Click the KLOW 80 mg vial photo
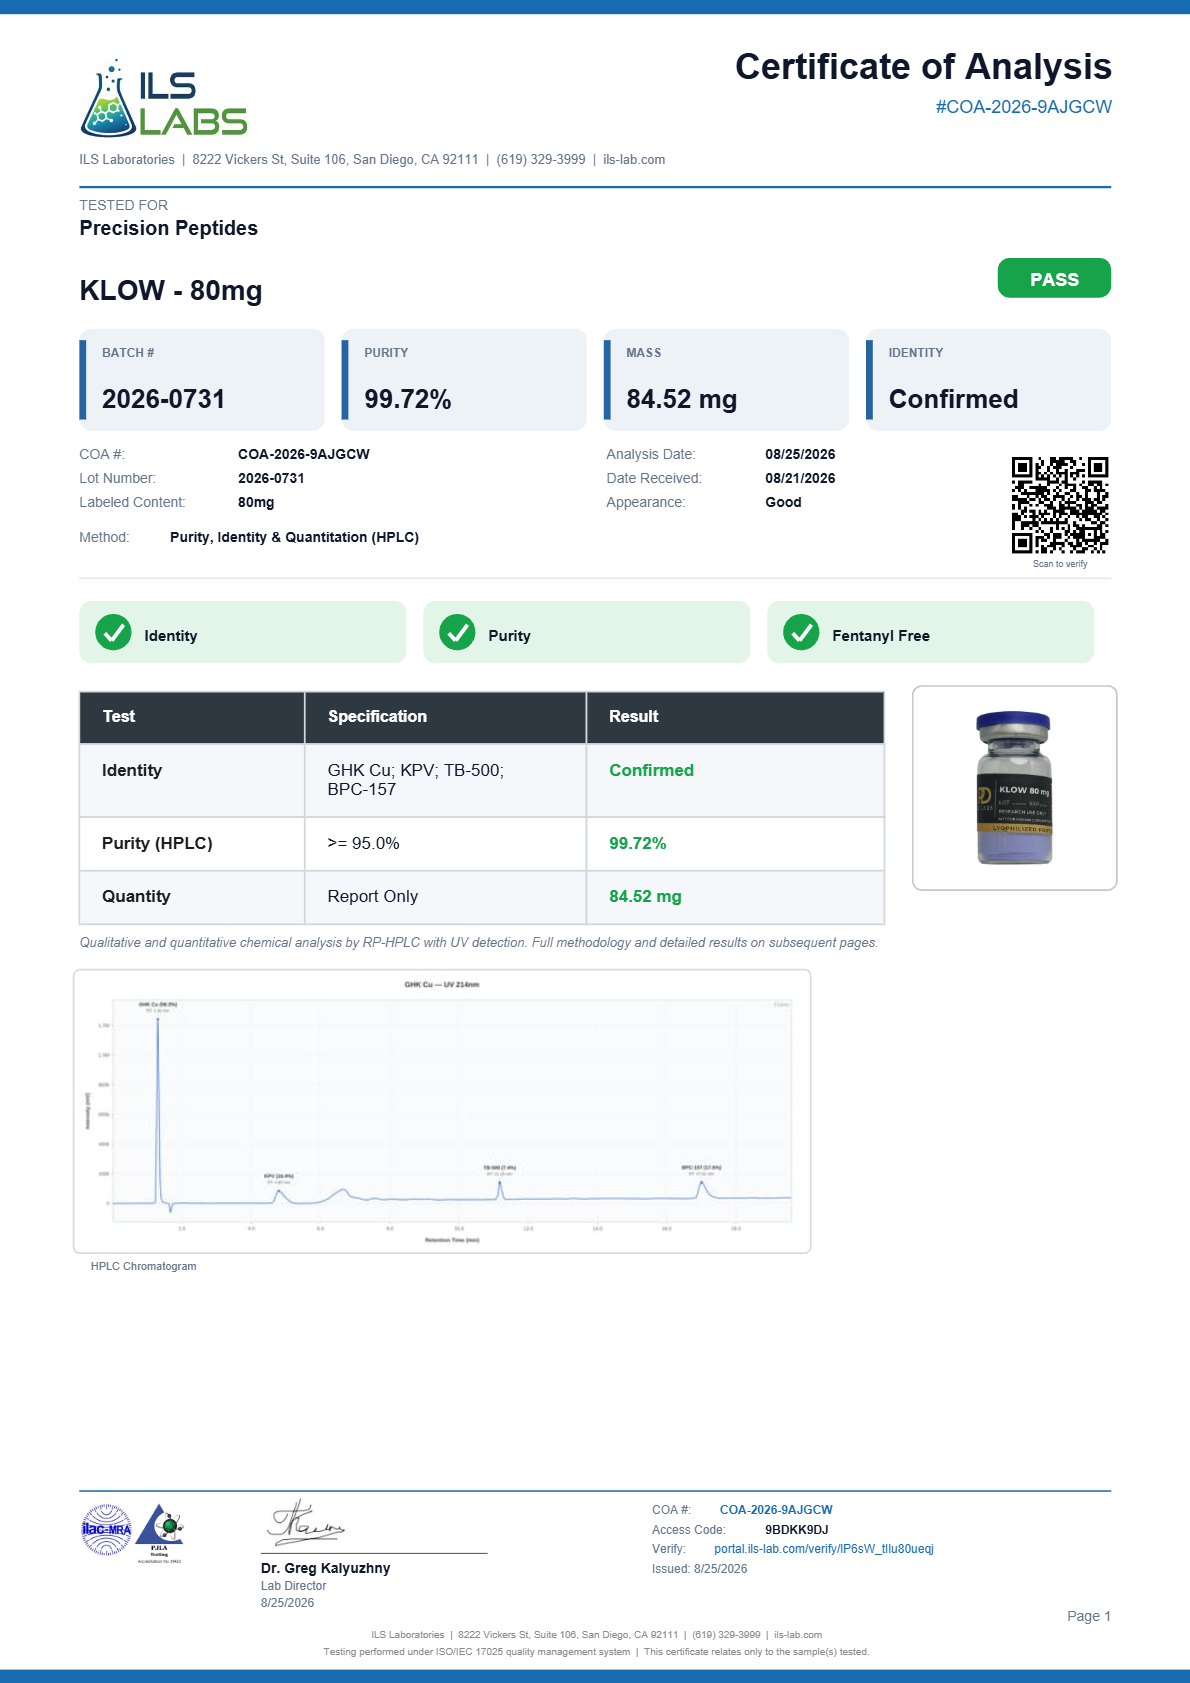The width and height of the screenshot is (1190, 1683). (1015, 788)
